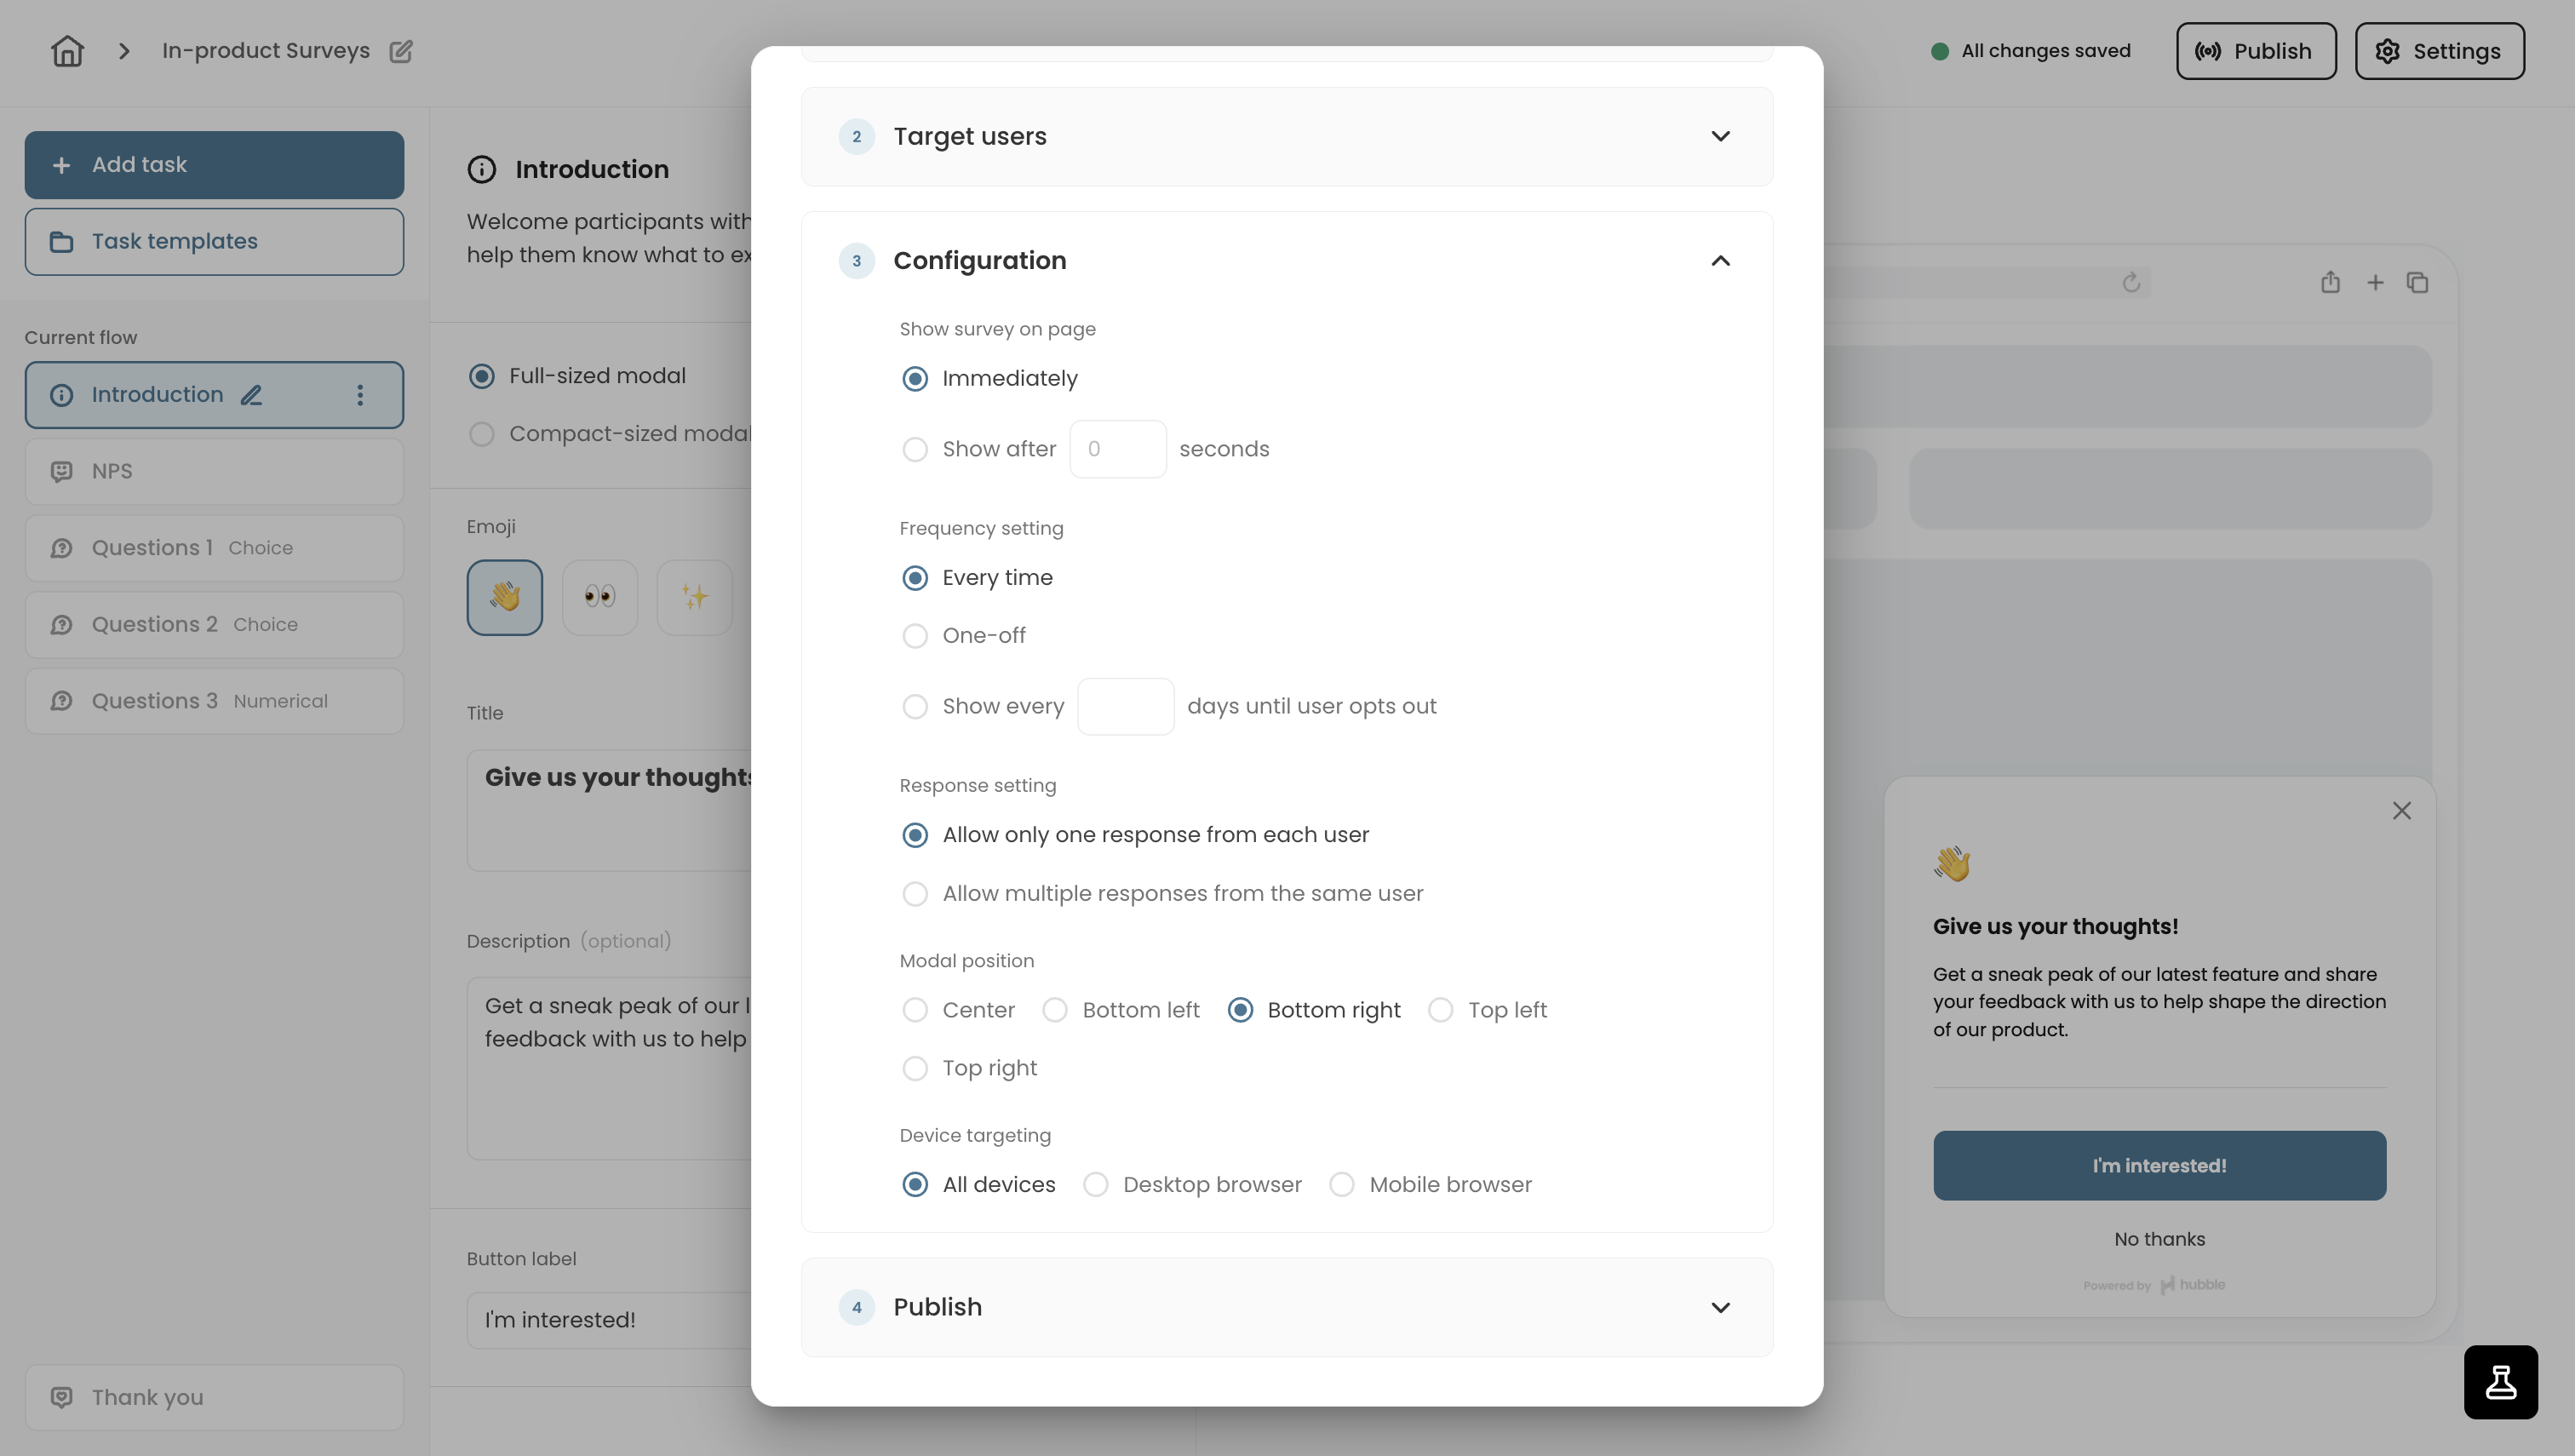Image resolution: width=2575 pixels, height=1456 pixels.
Task: Click the days interval input box
Action: (1125, 707)
